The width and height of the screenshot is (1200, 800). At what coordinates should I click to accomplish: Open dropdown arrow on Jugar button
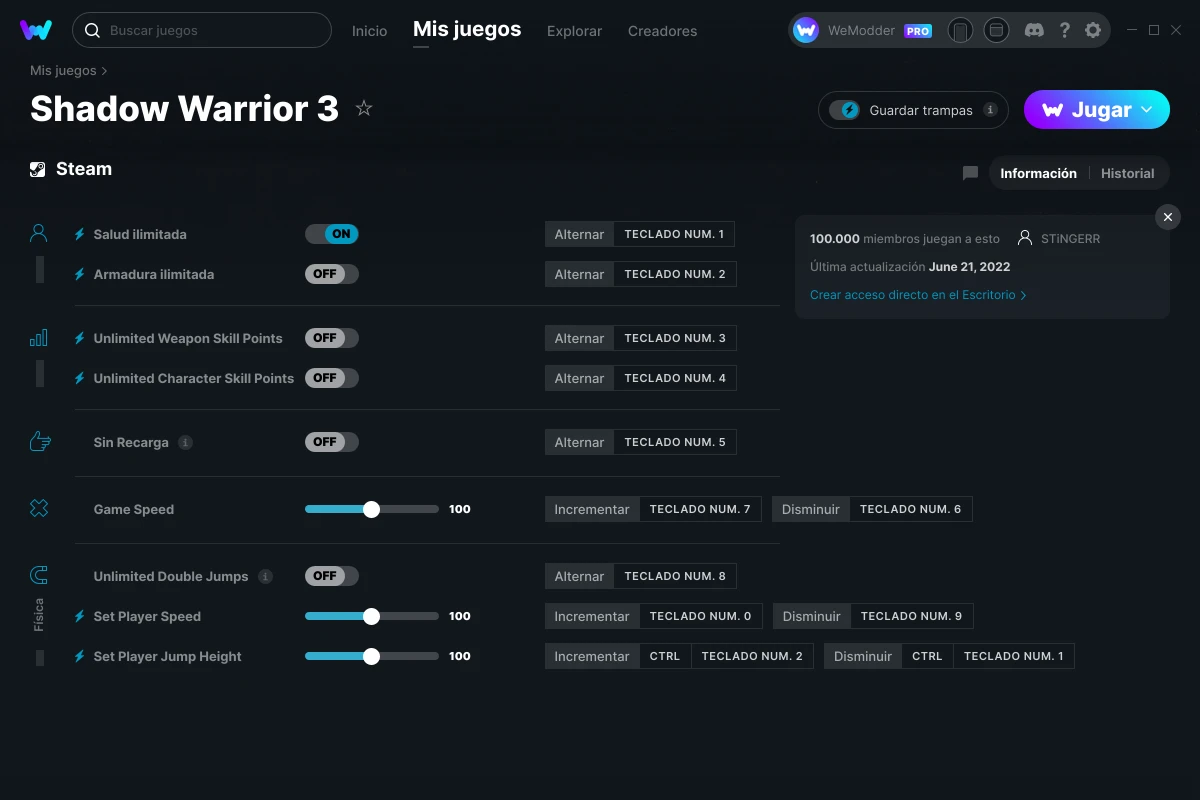click(x=1147, y=110)
